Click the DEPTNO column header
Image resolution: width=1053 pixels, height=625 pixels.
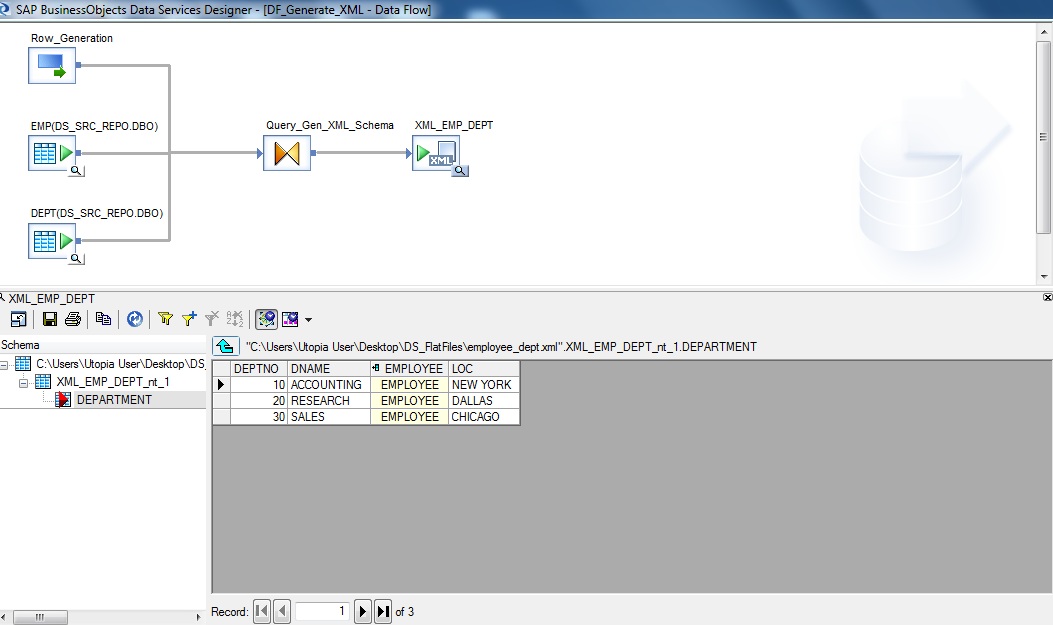point(259,369)
